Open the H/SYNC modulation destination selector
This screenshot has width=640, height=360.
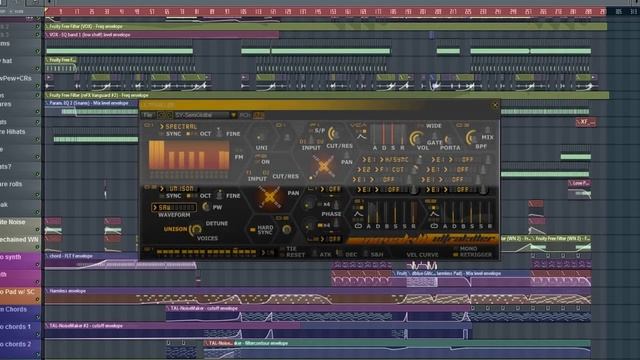(394, 160)
